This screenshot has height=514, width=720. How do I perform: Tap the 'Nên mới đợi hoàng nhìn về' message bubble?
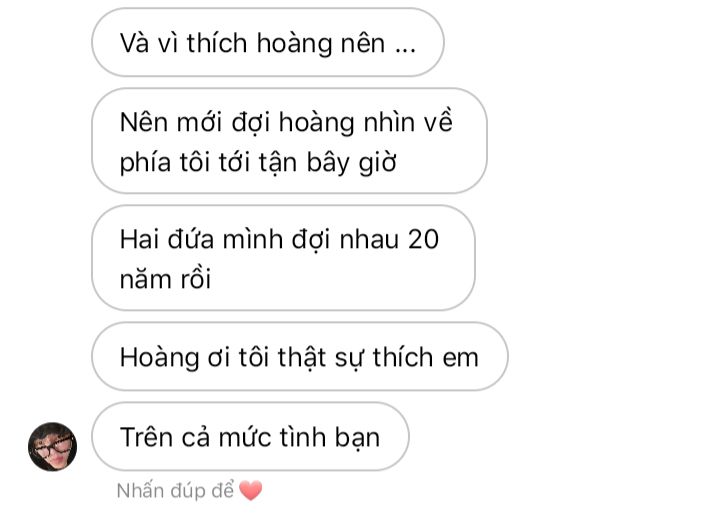tap(289, 141)
